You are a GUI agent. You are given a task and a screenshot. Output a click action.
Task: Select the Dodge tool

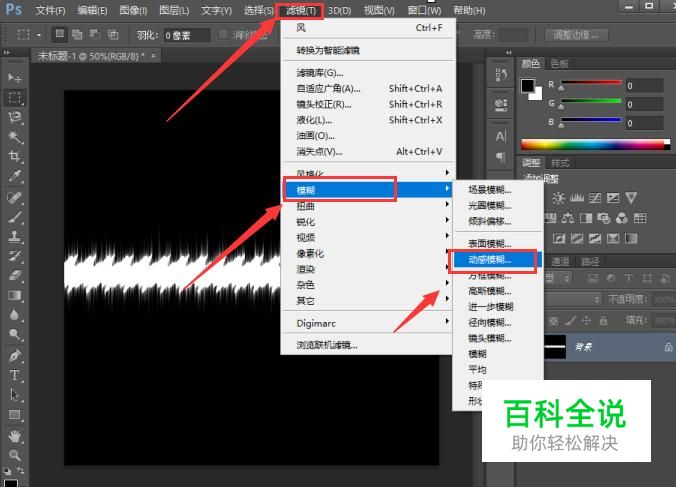(14, 334)
